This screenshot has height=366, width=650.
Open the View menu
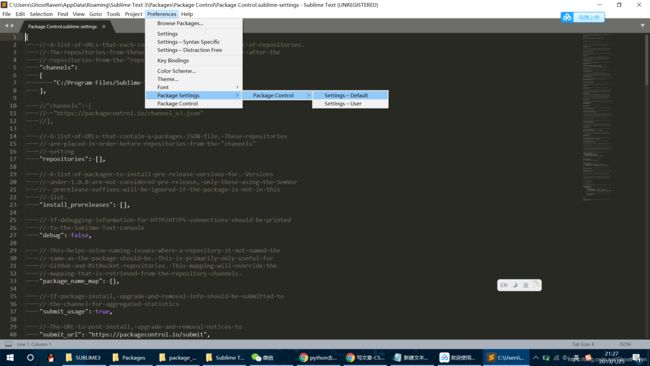pos(79,14)
